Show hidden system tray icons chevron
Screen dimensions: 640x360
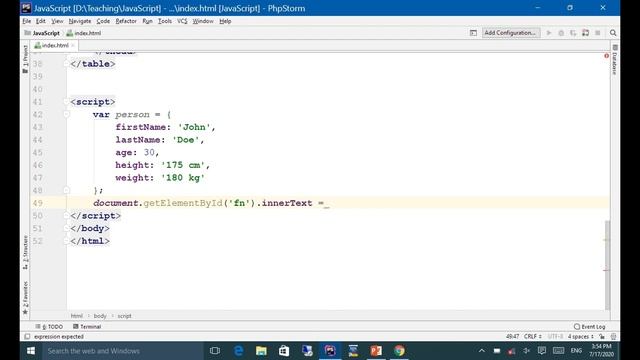[482, 351]
